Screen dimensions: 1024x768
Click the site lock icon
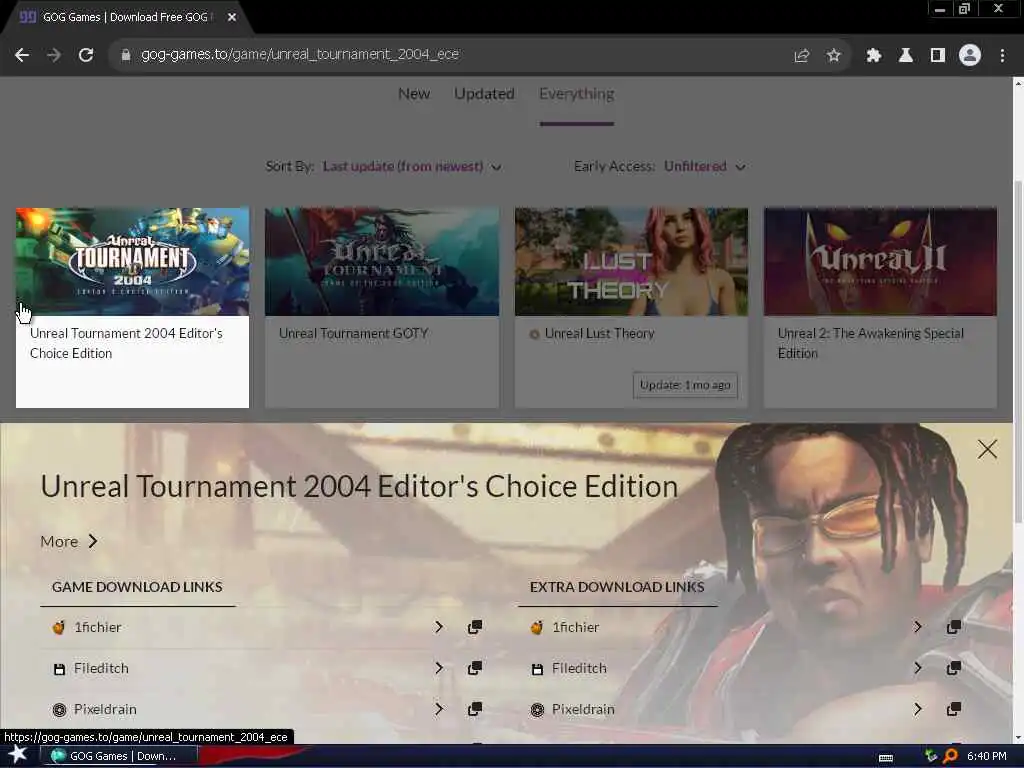click(126, 55)
